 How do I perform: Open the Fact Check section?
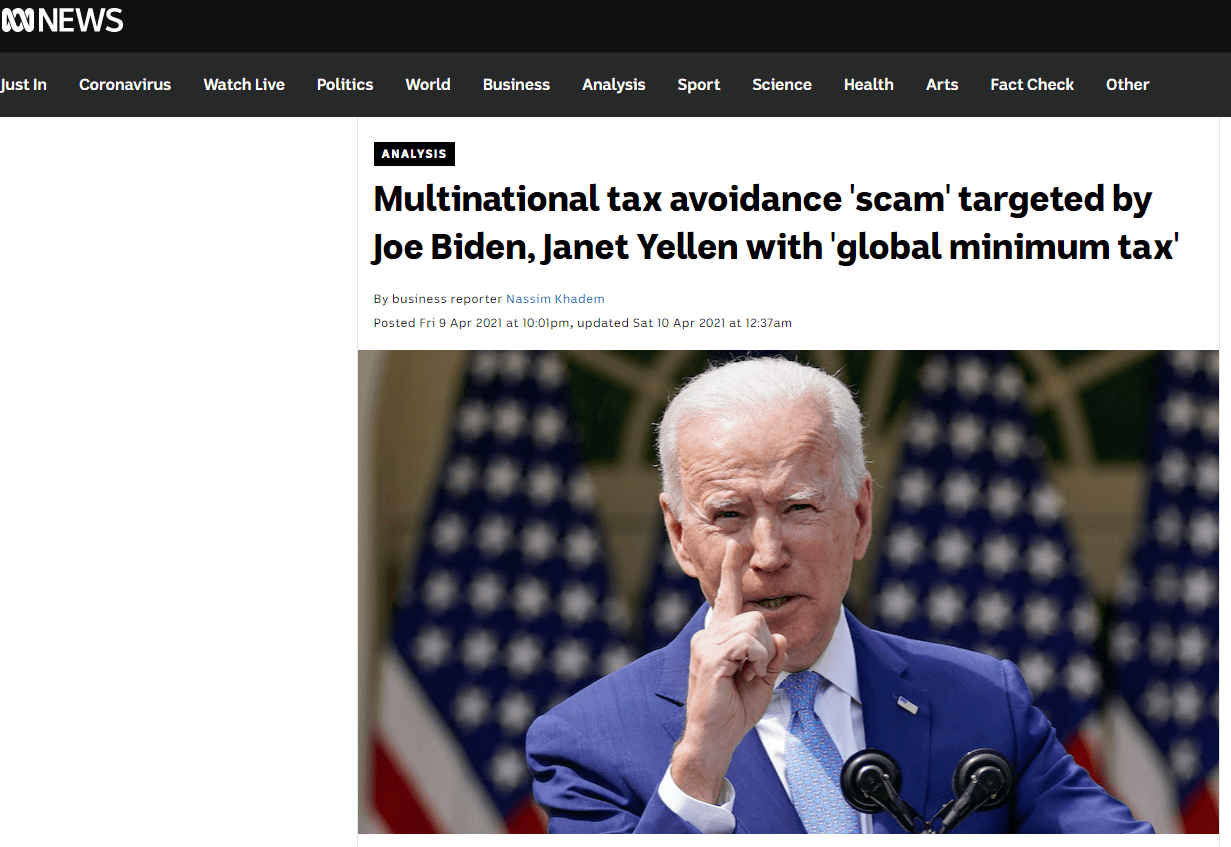(1032, 85)
